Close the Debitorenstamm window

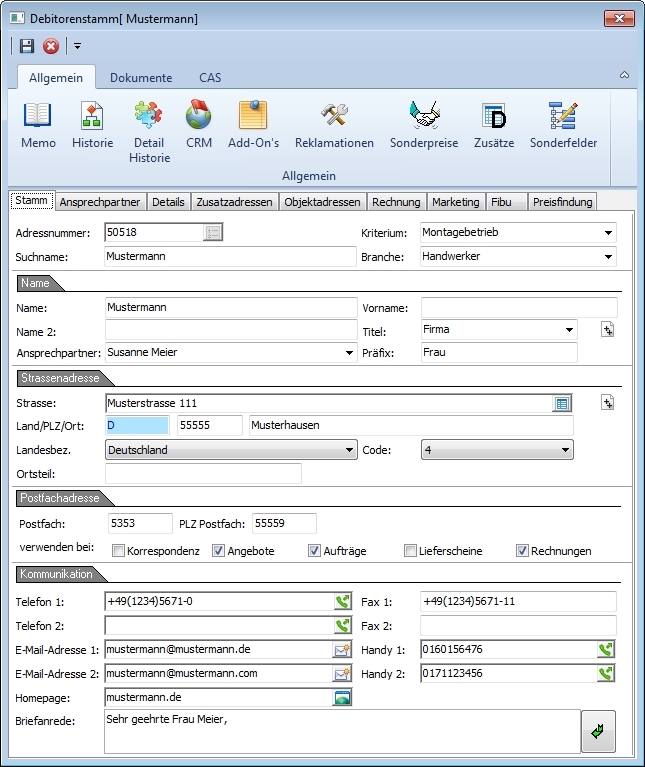click(x=619, y=19)
